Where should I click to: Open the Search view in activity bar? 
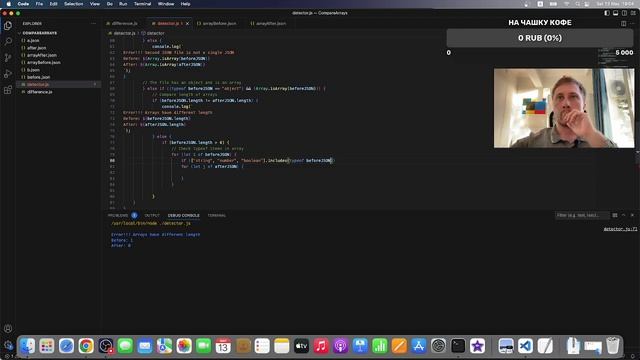[8, 41]
